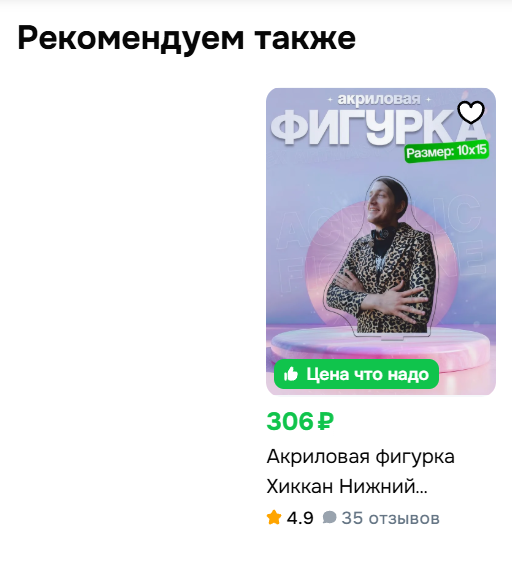This screenshot has height=584, width=512.
Task: Click the ruble sign beside 306
Action: [325, 422]
